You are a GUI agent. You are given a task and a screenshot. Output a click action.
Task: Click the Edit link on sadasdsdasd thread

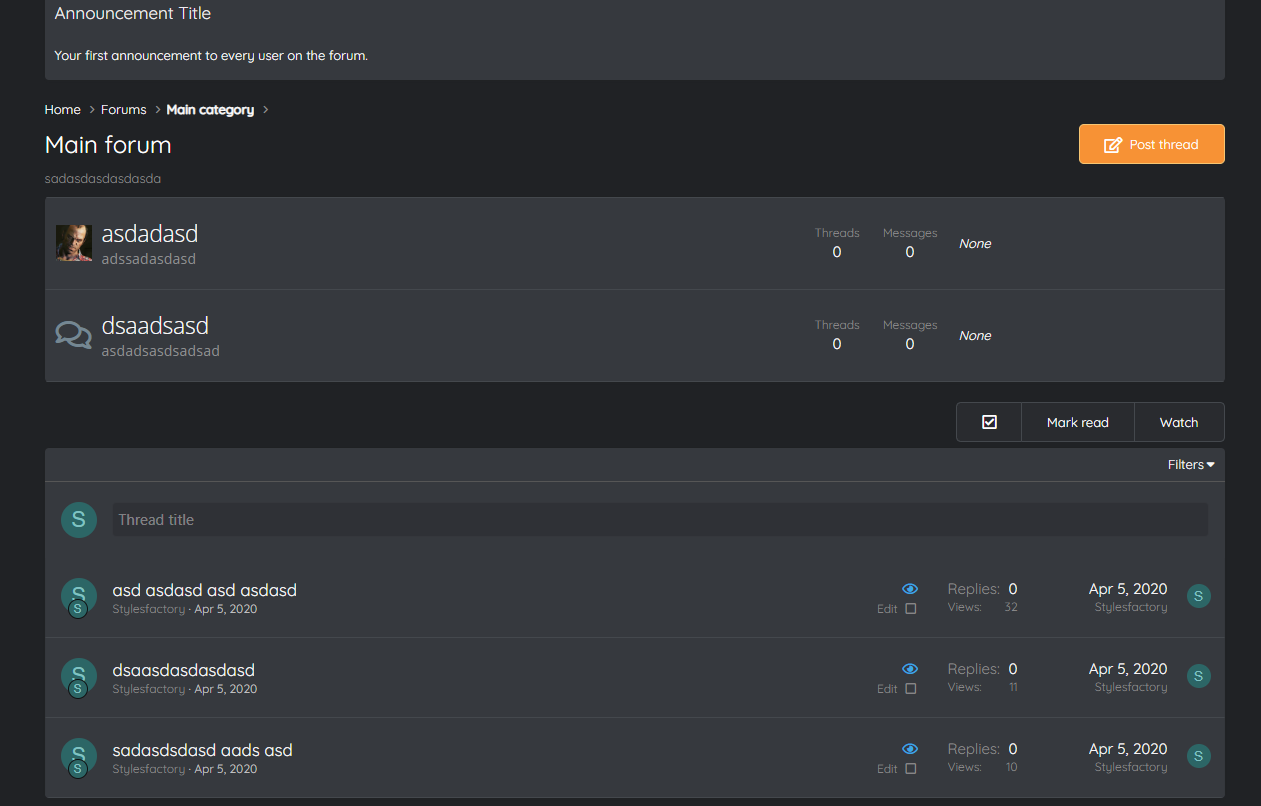(887, 769)
